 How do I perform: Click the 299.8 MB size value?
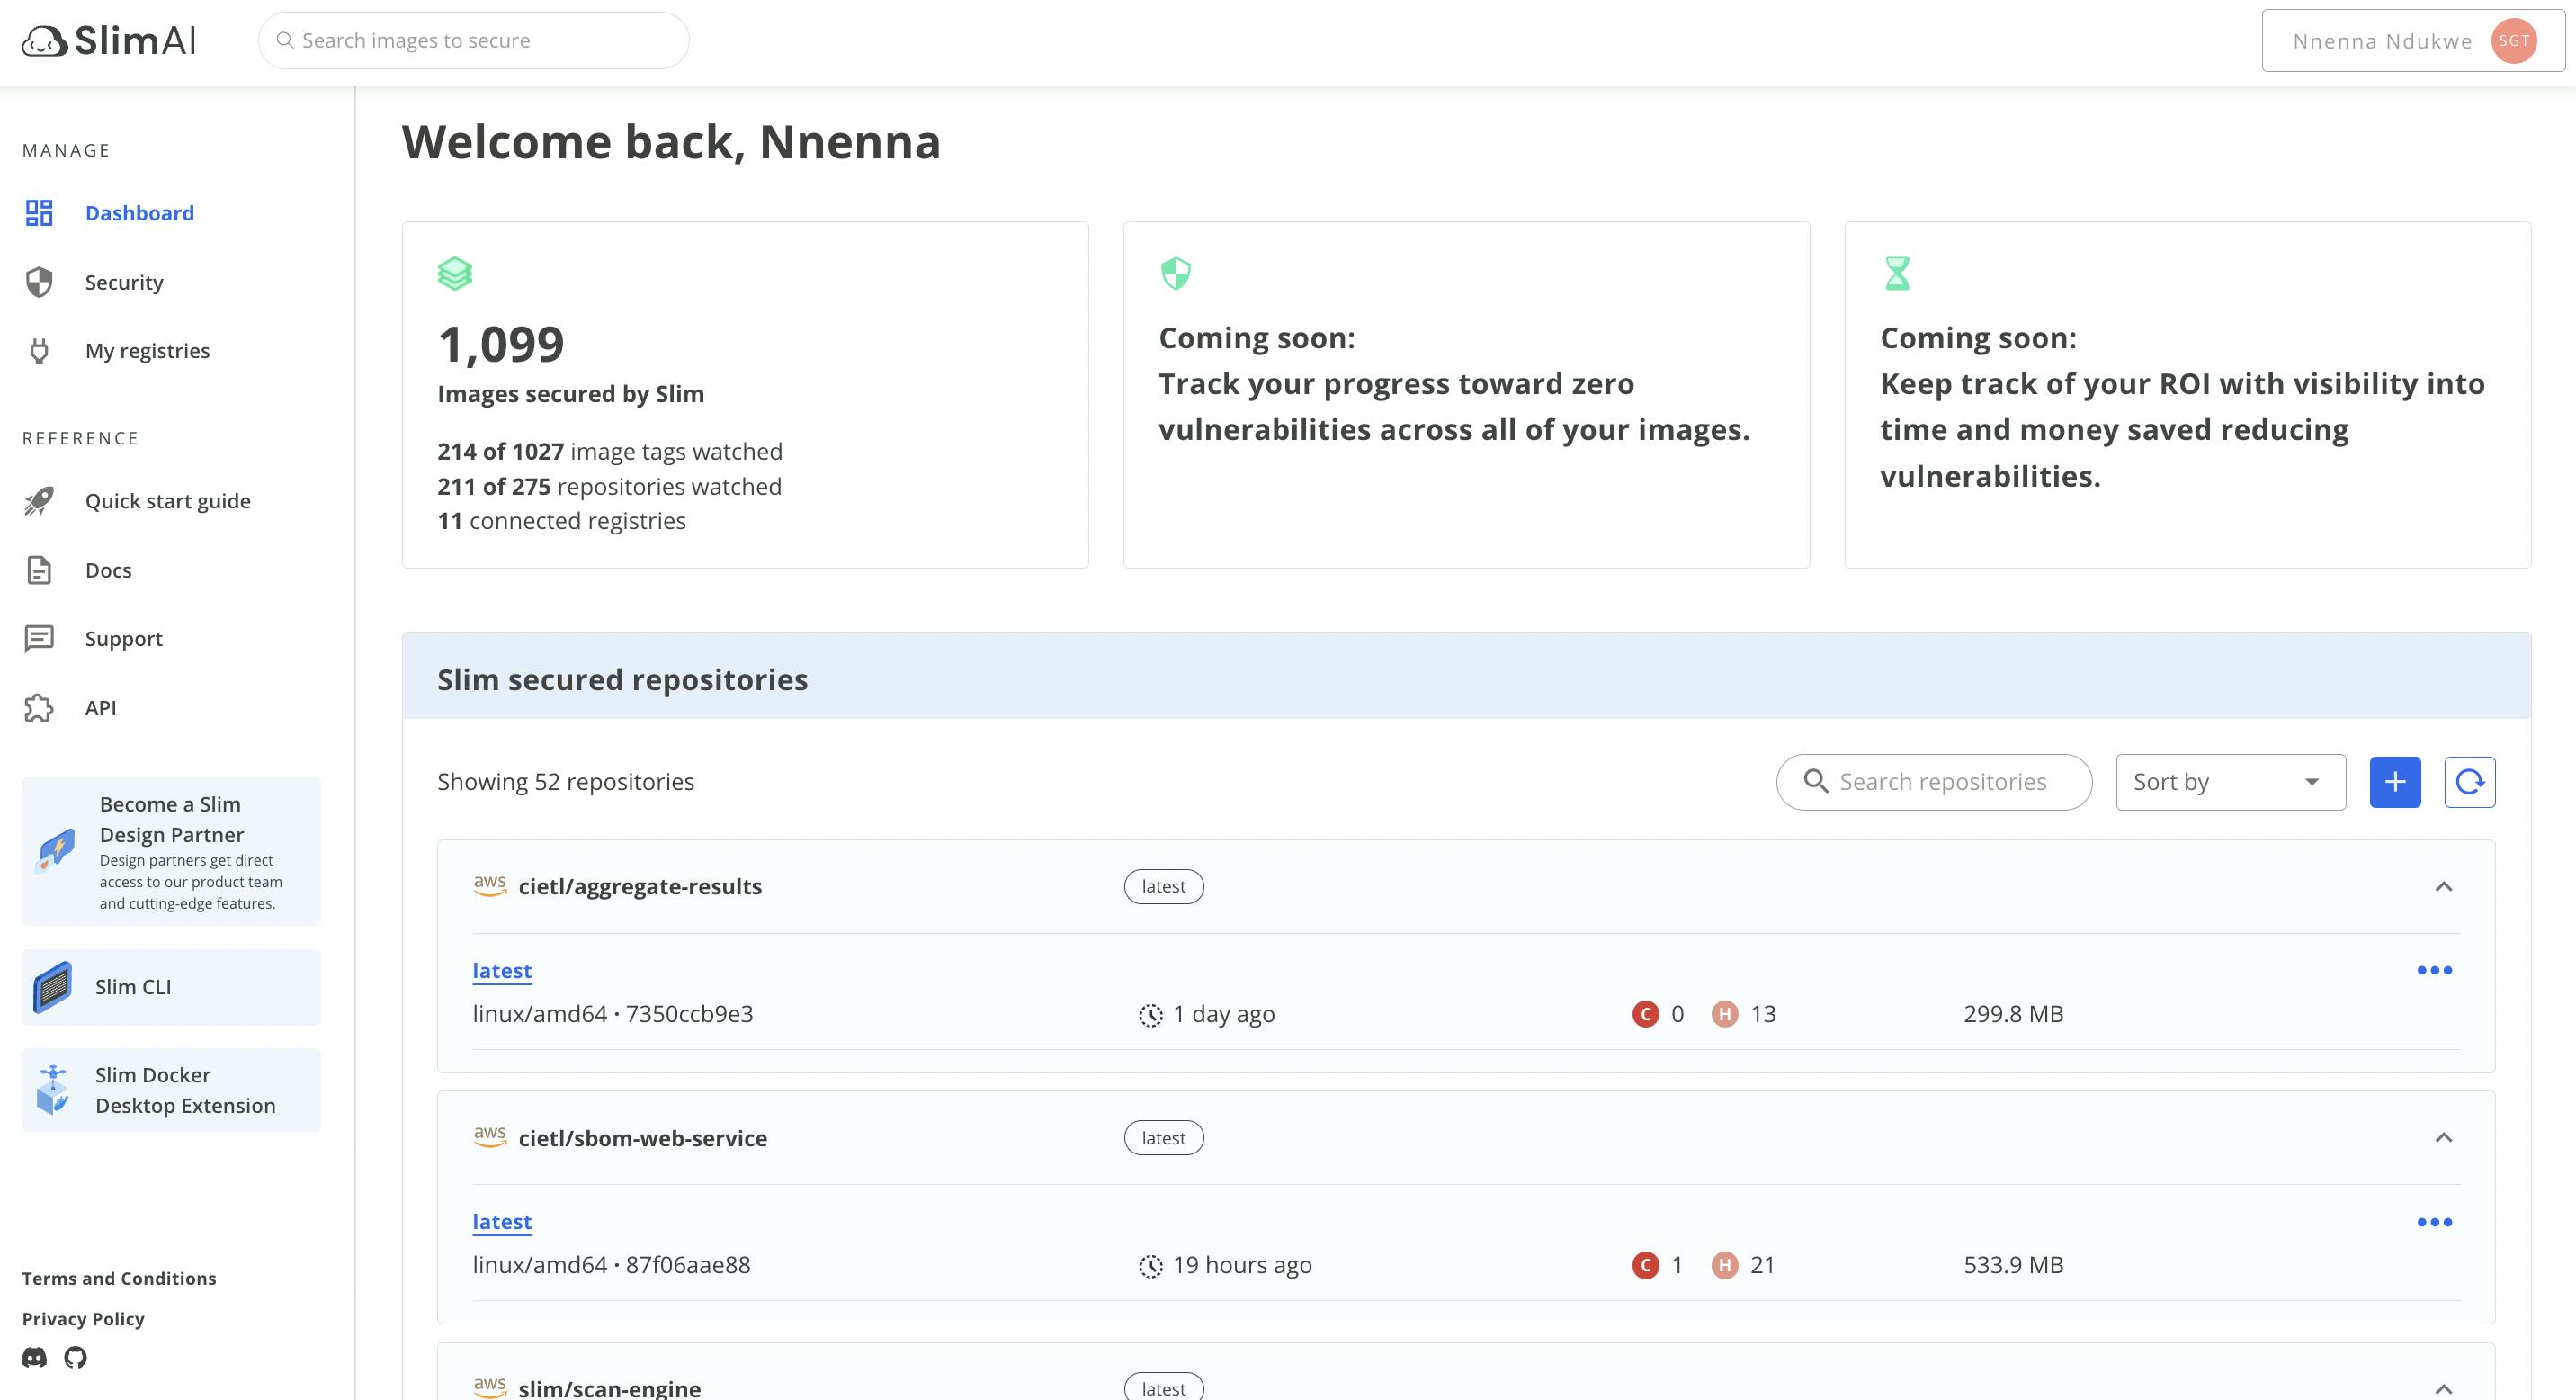[x=2014, y=1014]
